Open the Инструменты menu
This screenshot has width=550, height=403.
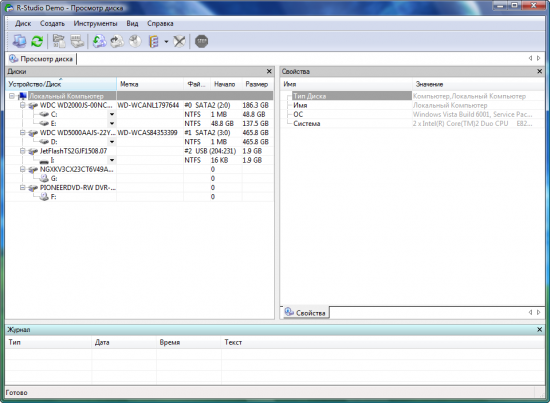tap(95, 23)
